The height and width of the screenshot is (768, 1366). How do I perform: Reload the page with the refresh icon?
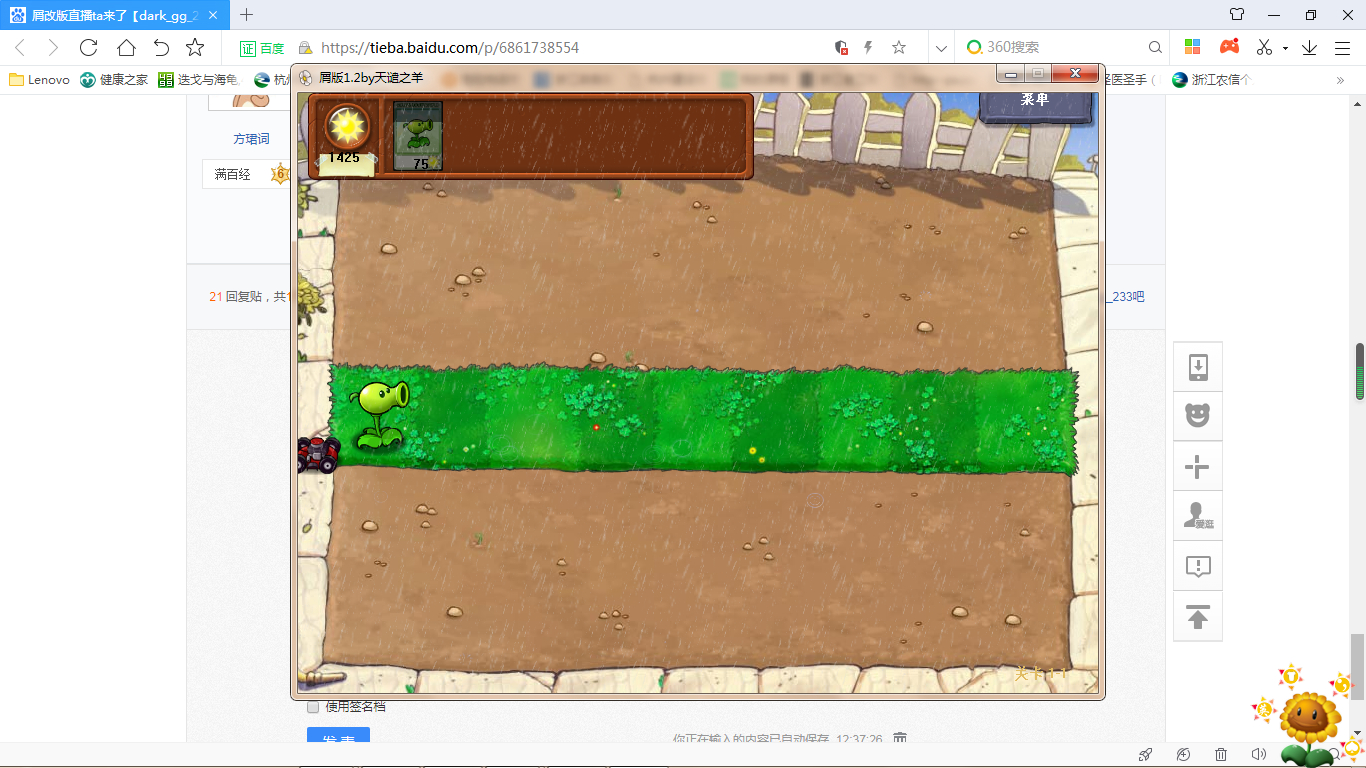[88, 47]
